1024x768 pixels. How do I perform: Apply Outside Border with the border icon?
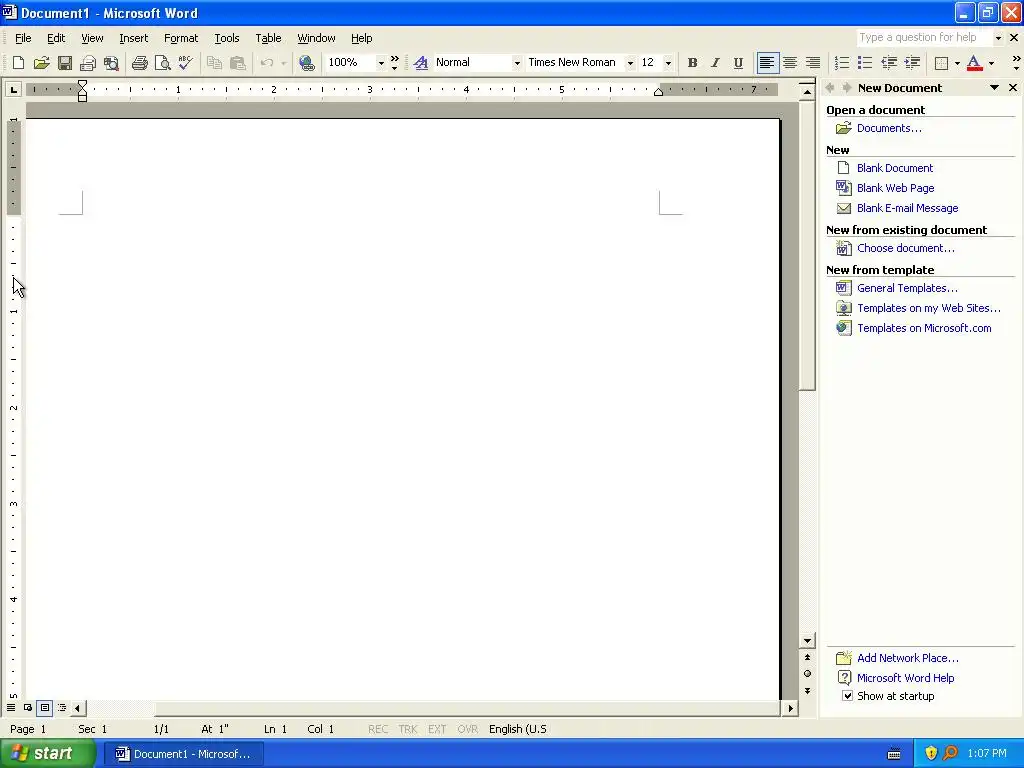(x=941, y=63)
